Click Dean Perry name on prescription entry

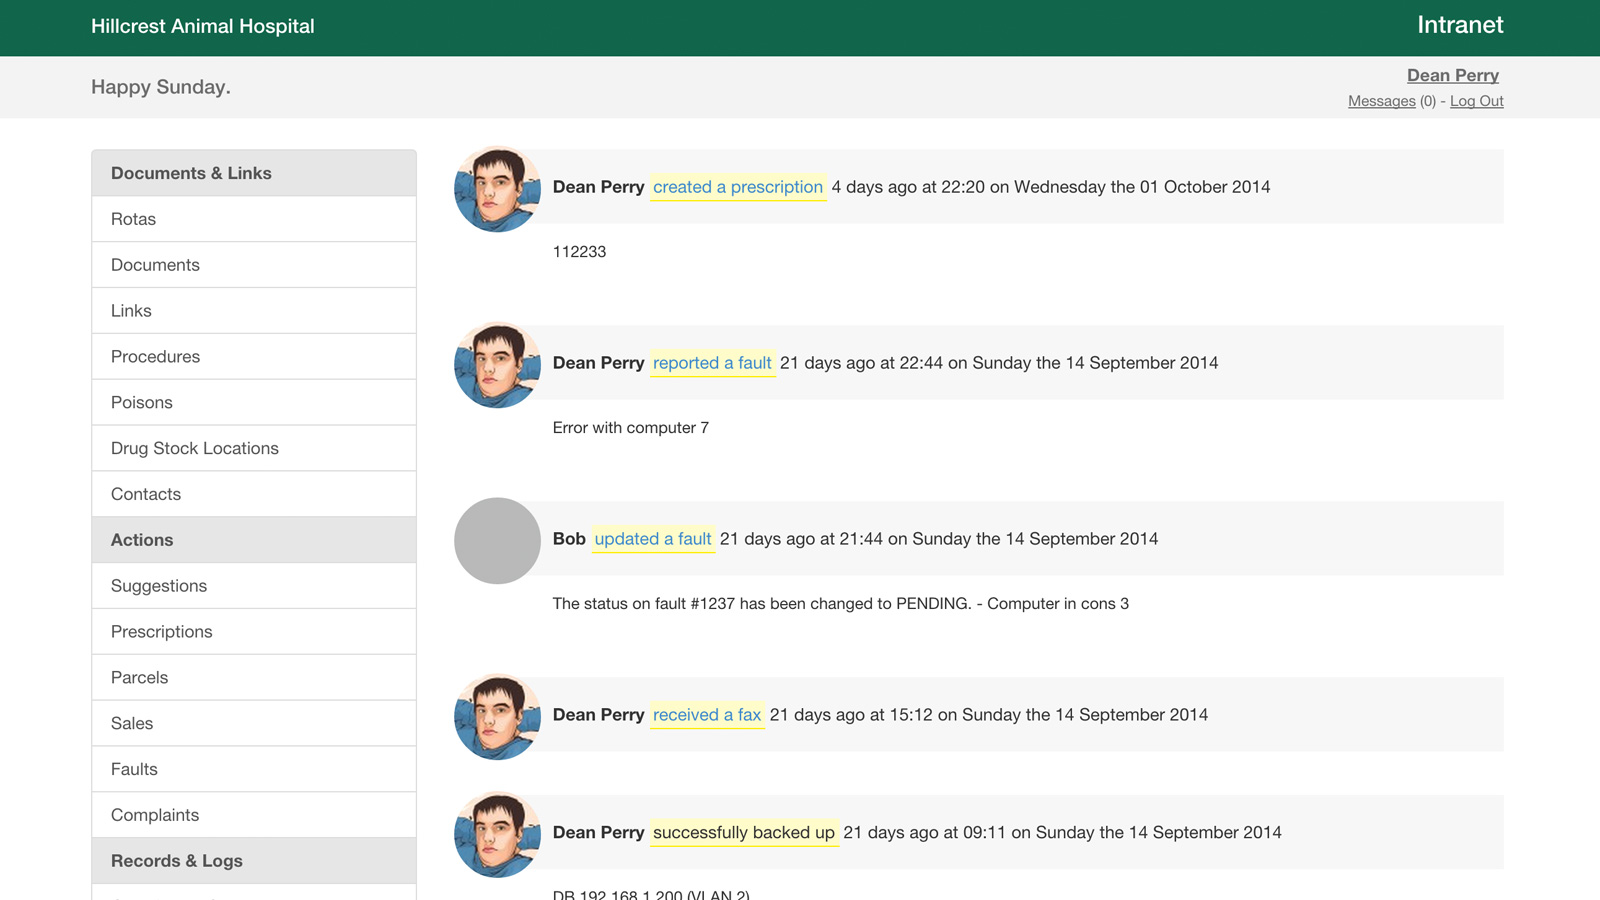[598, 187]
